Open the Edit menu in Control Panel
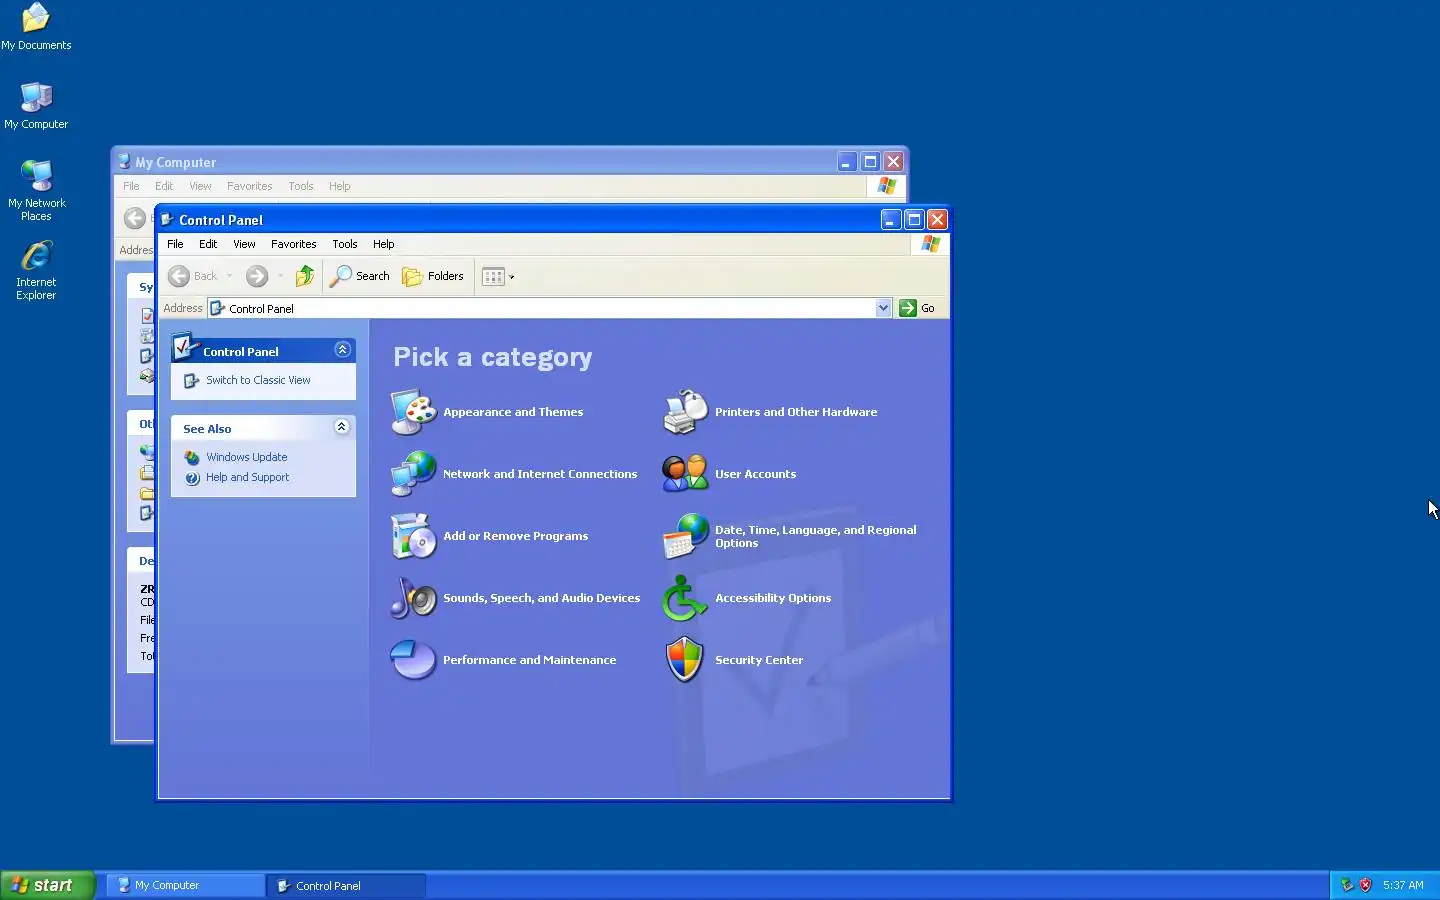 pyautogui.click(x=208, y=244)
